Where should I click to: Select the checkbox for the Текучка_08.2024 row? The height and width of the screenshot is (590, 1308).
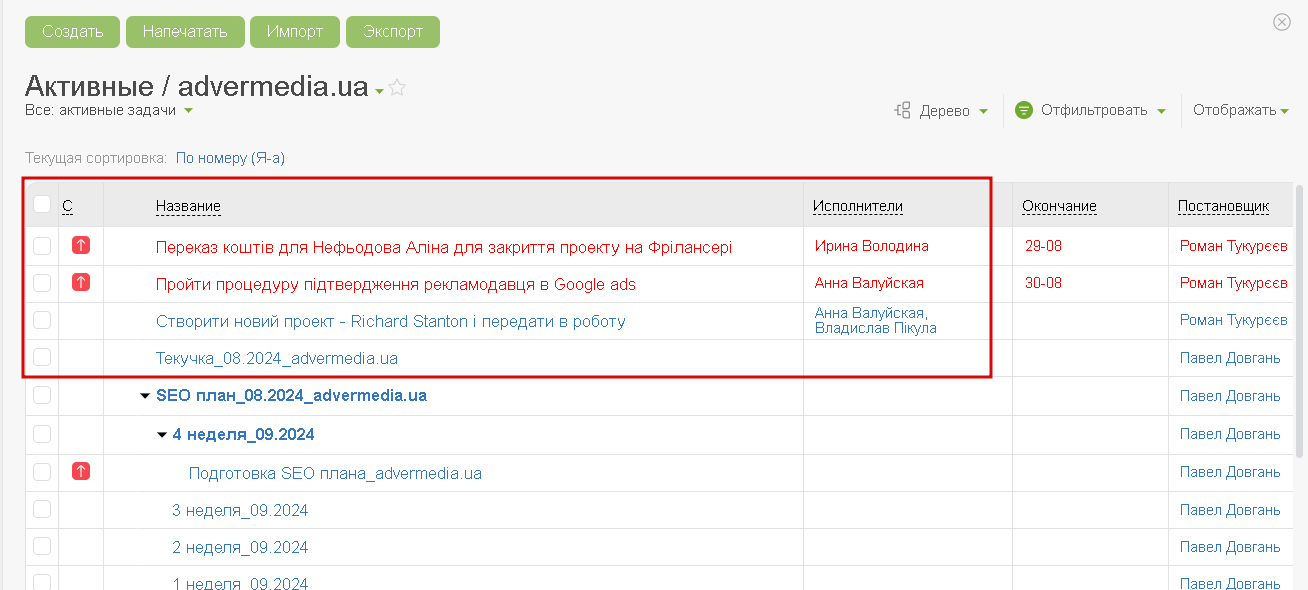click(x=42, y=357)
